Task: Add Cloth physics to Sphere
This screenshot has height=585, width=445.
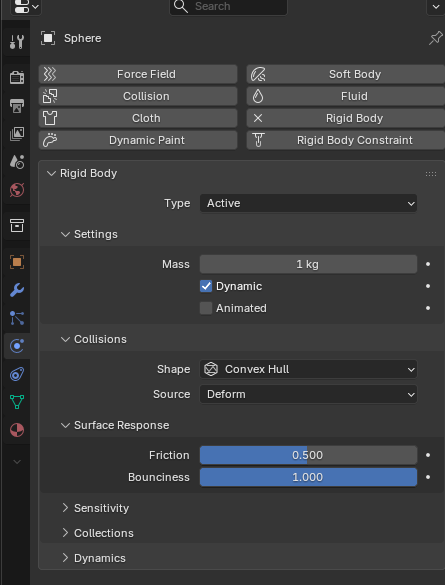Action: 138,118
